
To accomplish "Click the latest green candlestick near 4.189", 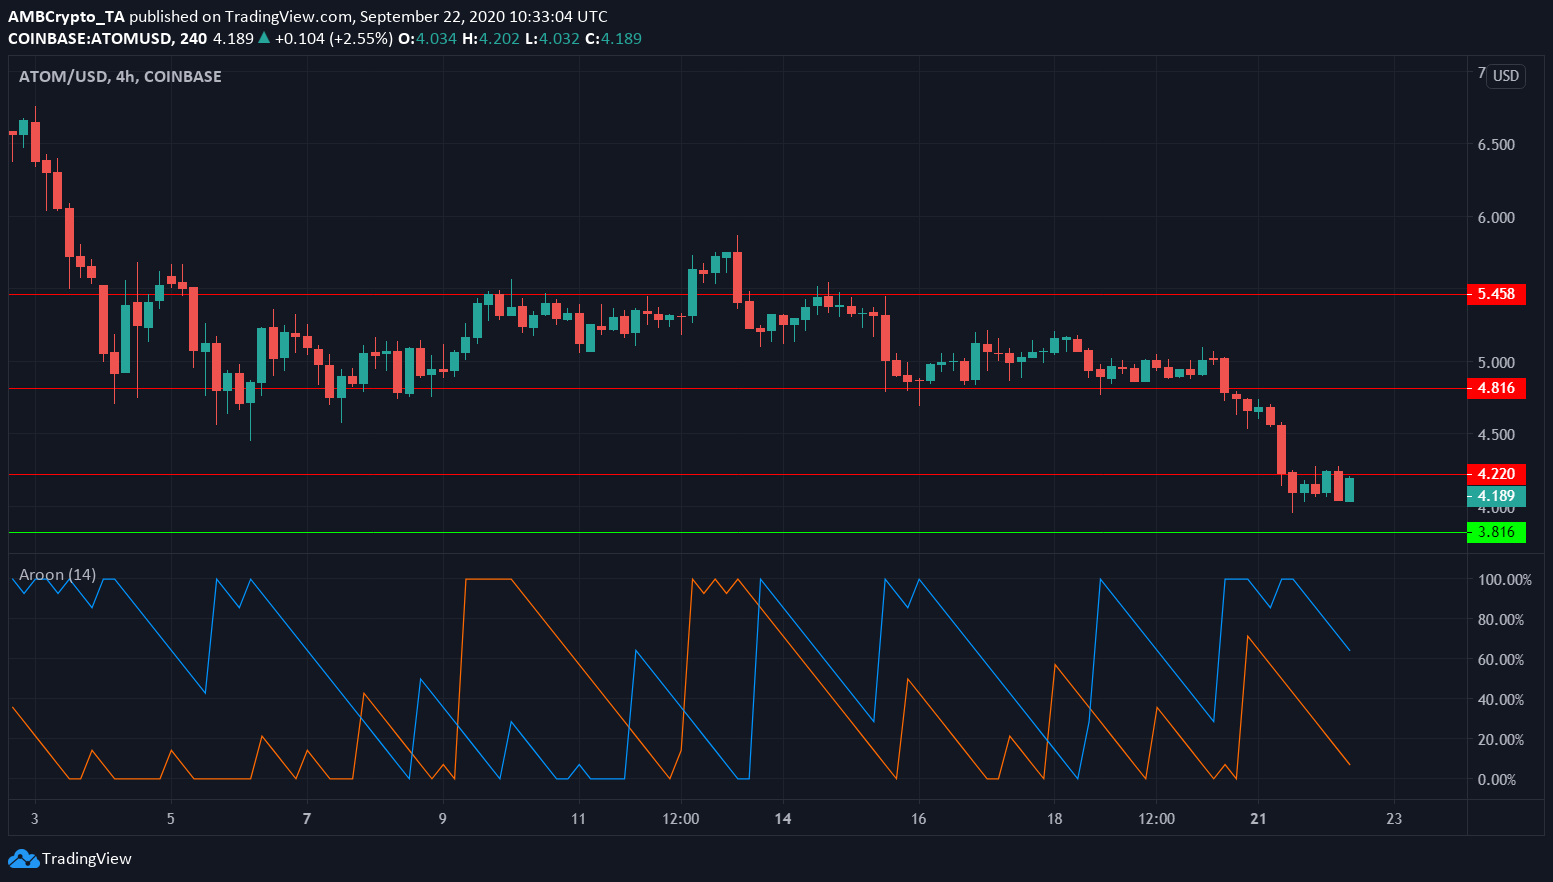I will click(1350, 489).
